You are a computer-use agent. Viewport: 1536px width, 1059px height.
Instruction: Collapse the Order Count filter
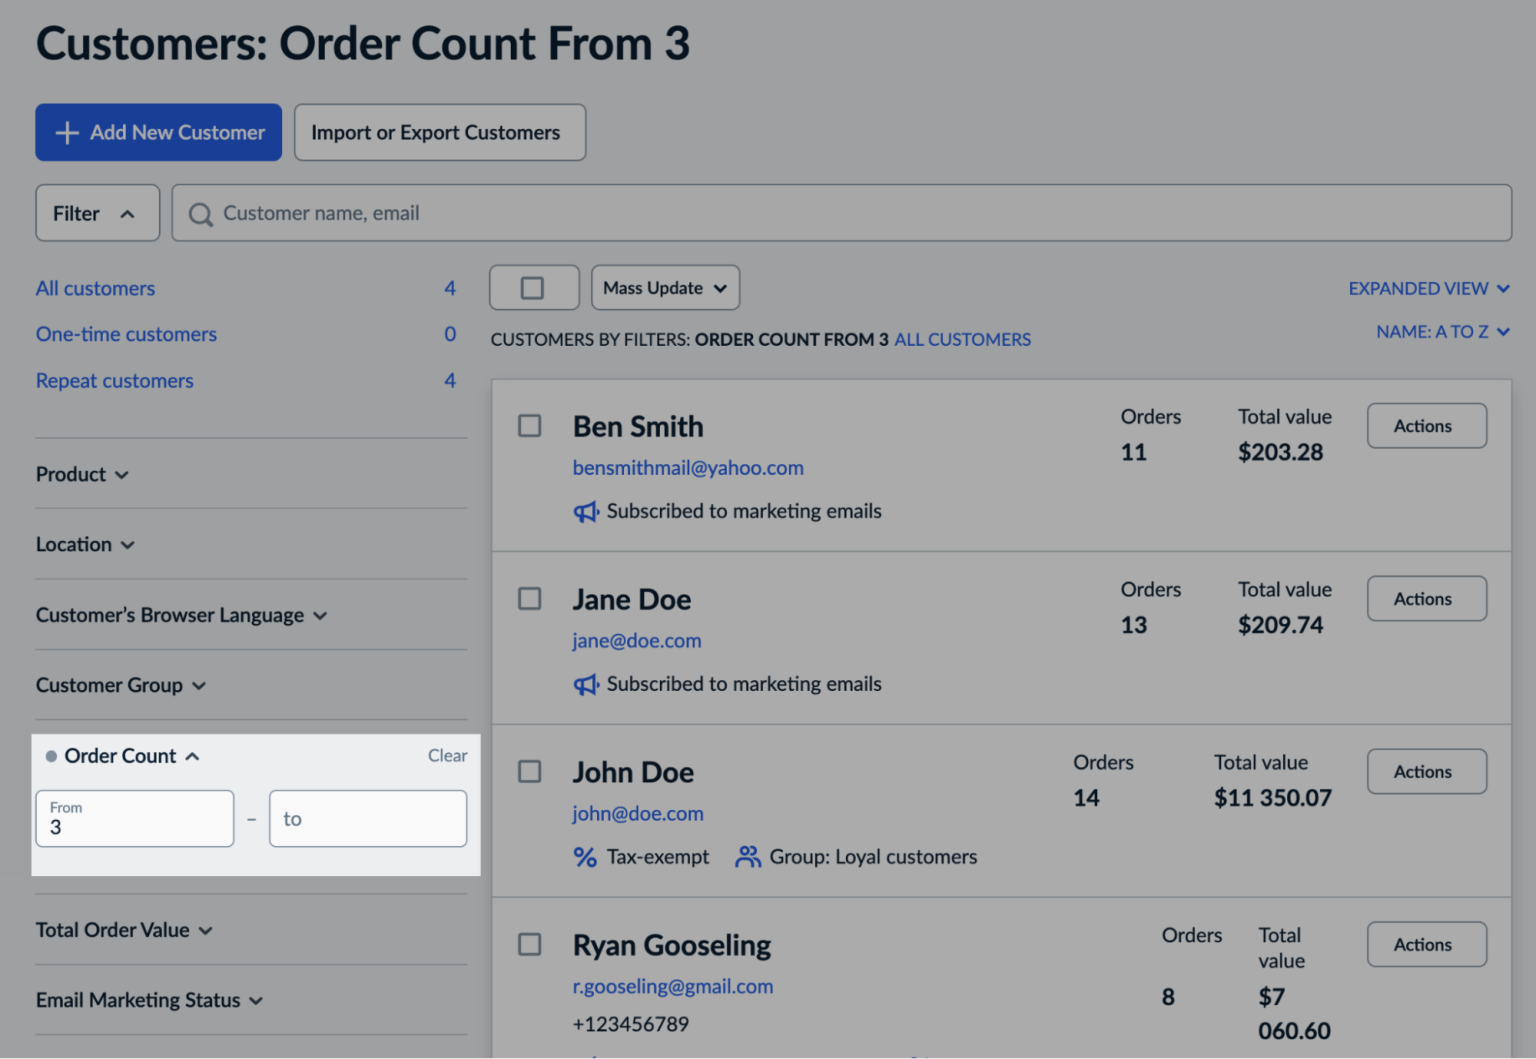tap(192, 755)
